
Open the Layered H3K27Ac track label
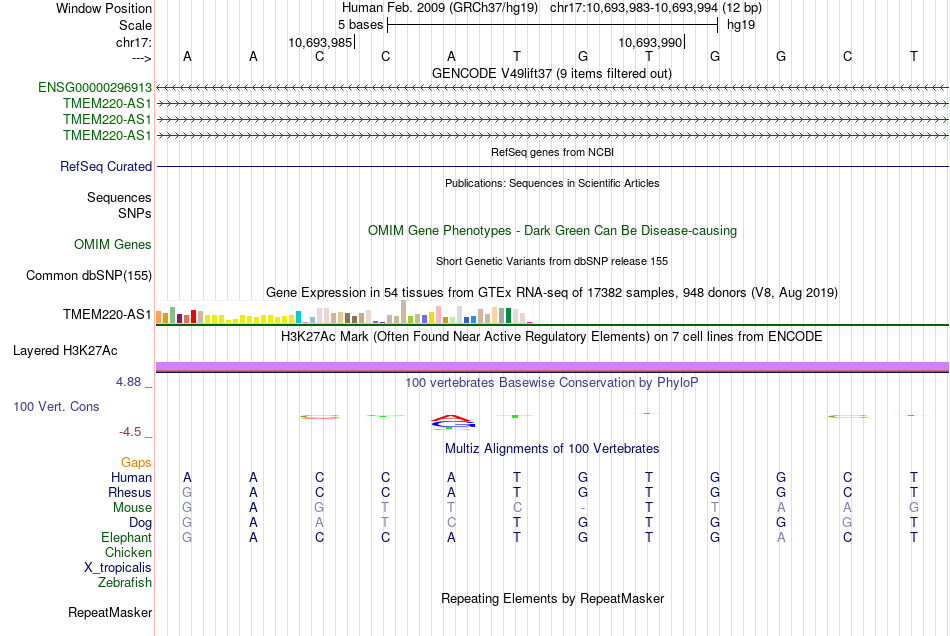coord(65,350)
